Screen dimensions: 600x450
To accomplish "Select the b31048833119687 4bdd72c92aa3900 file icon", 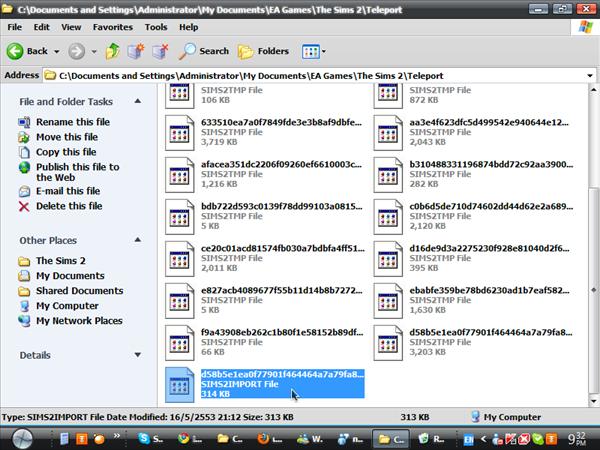I will click(x=388, y=175).
